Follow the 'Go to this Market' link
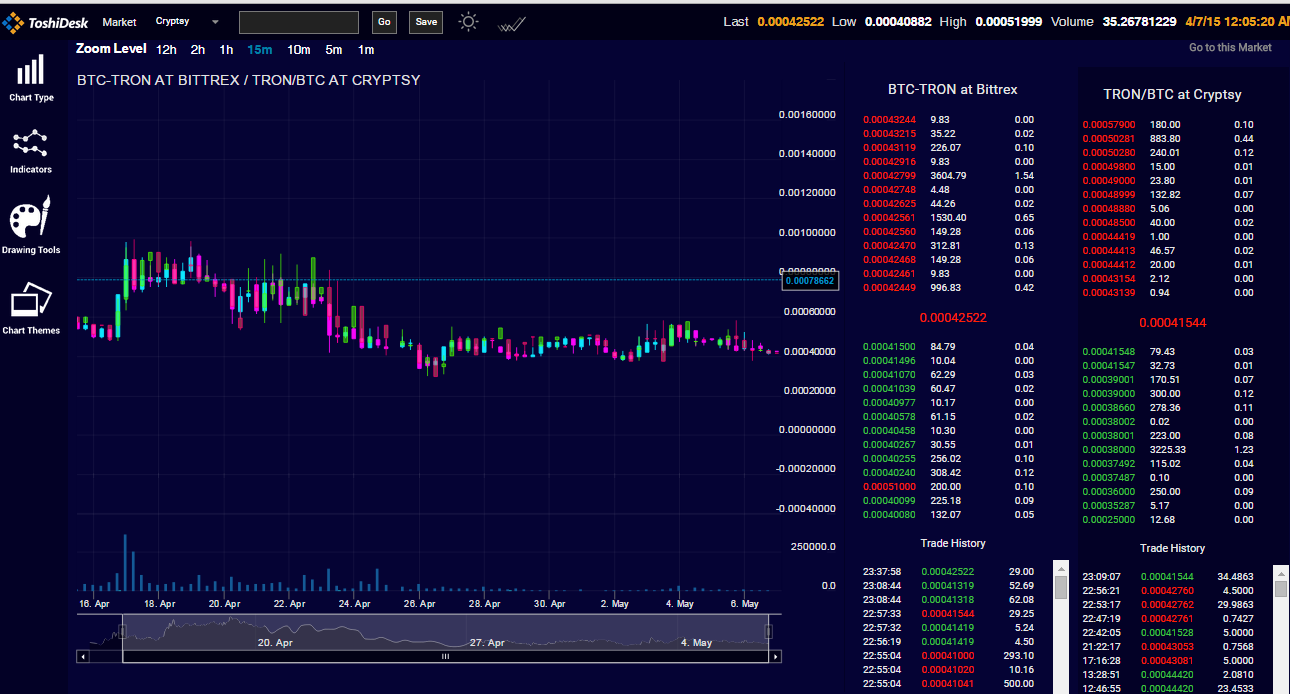The image size is (1290, 694). tap(1230, 47)
